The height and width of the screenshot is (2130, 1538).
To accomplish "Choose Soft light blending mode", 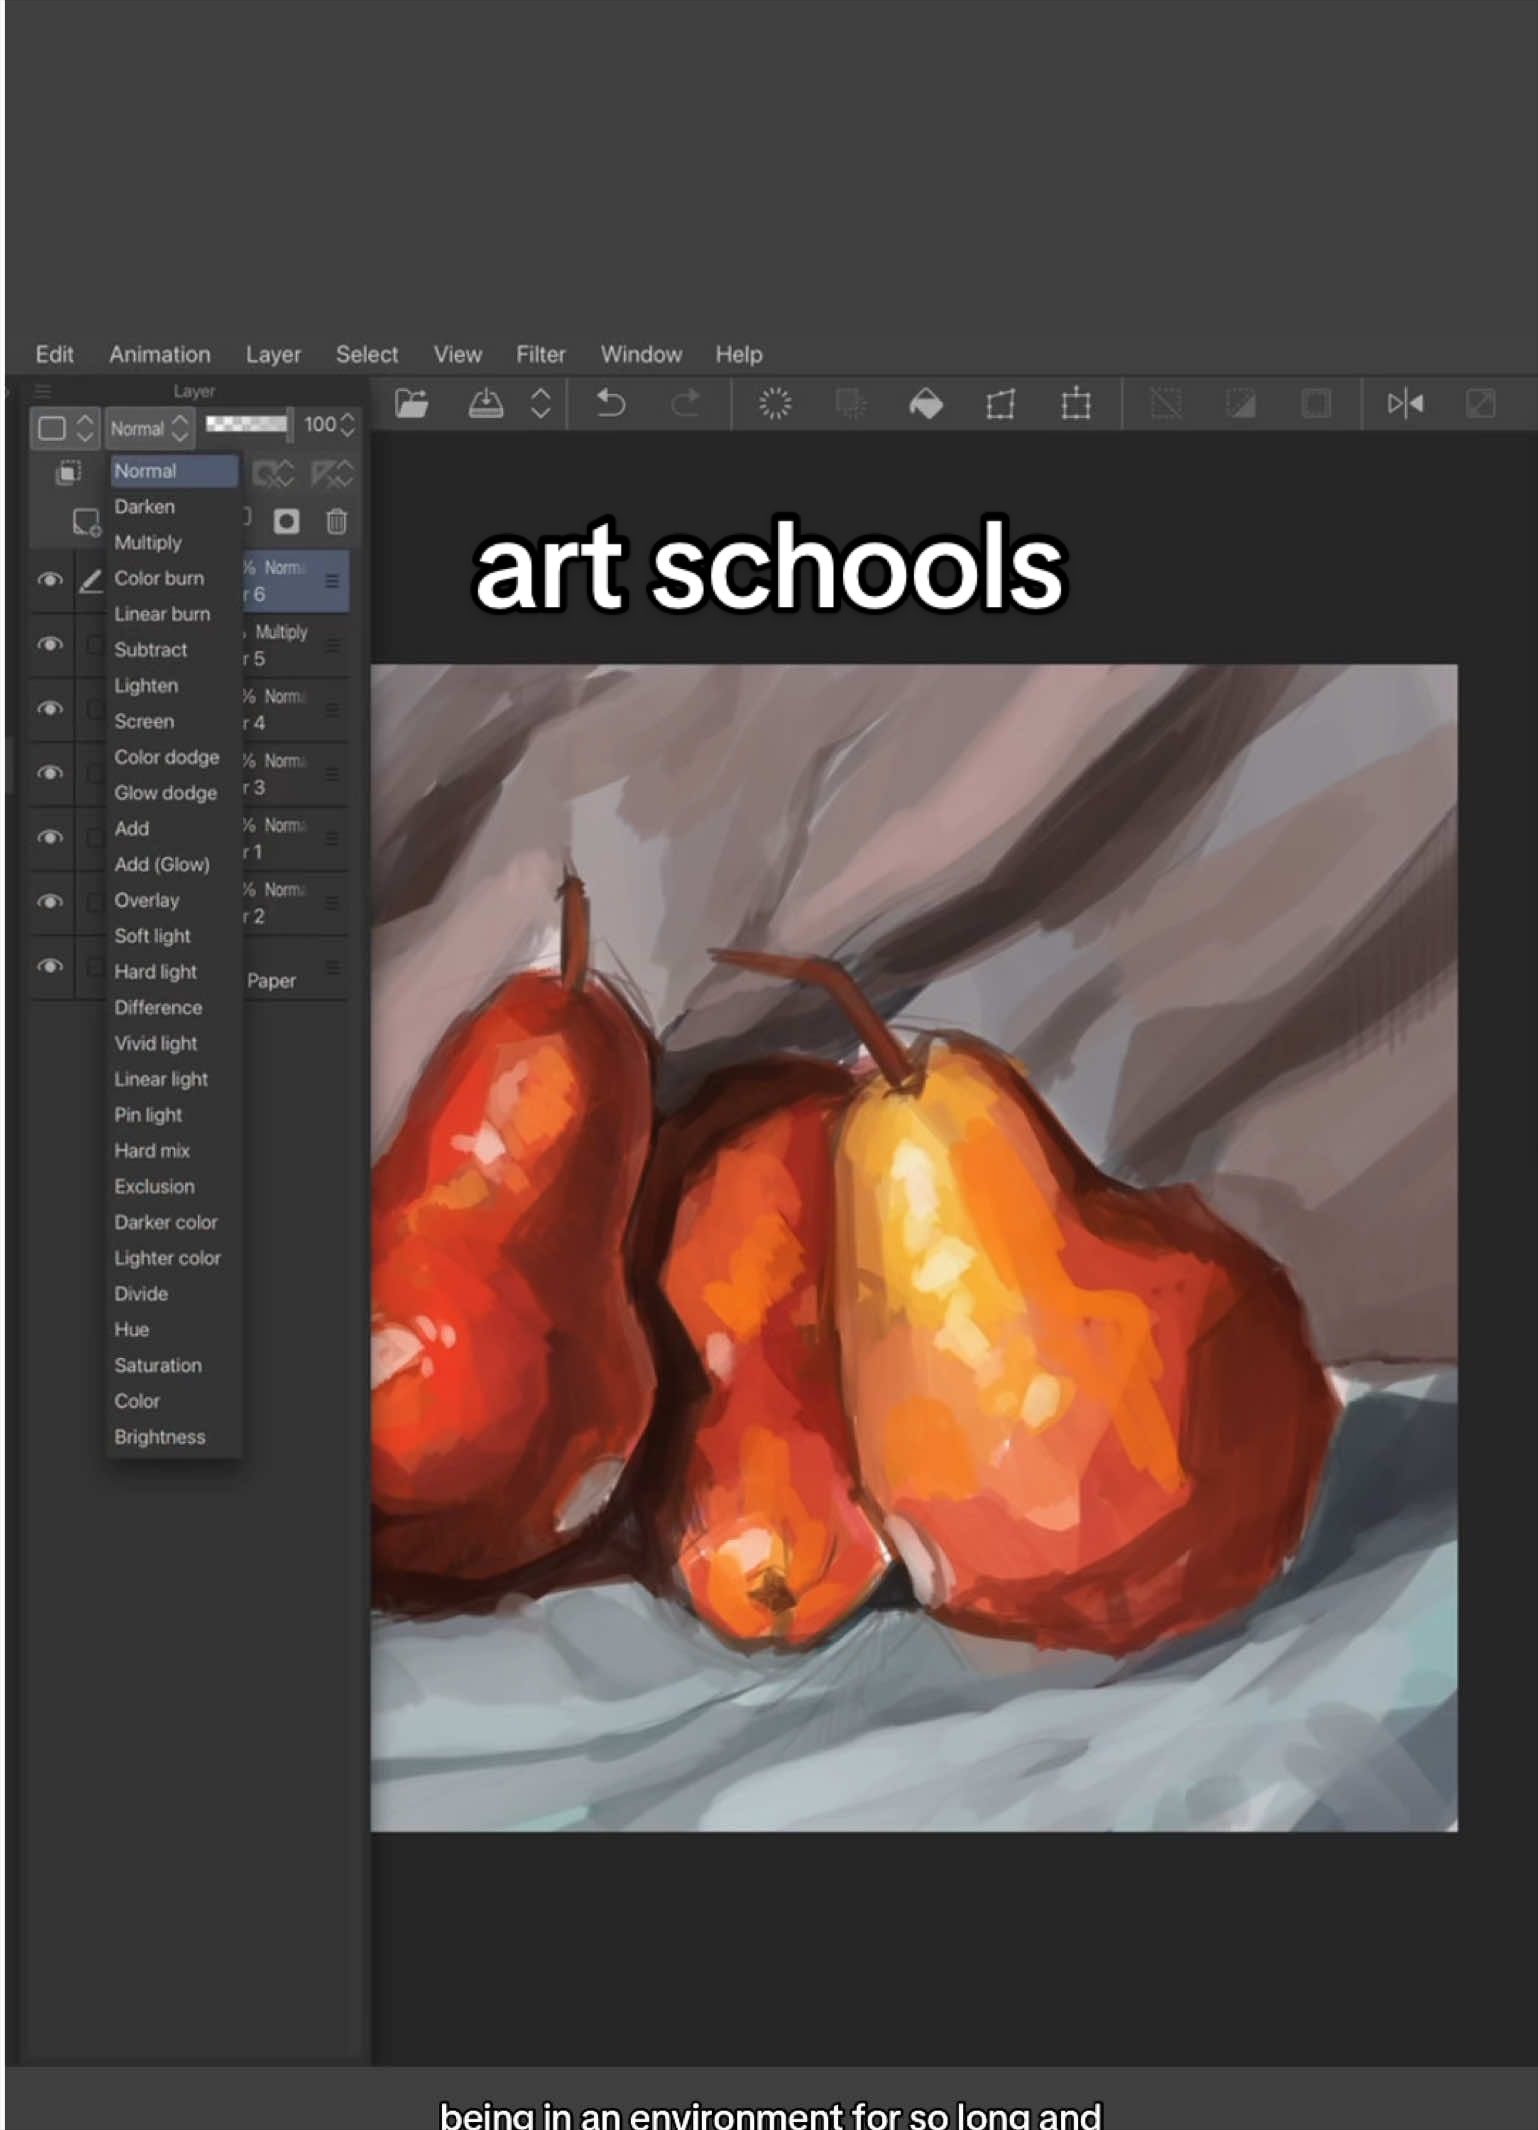I will [x=152, y=936].
